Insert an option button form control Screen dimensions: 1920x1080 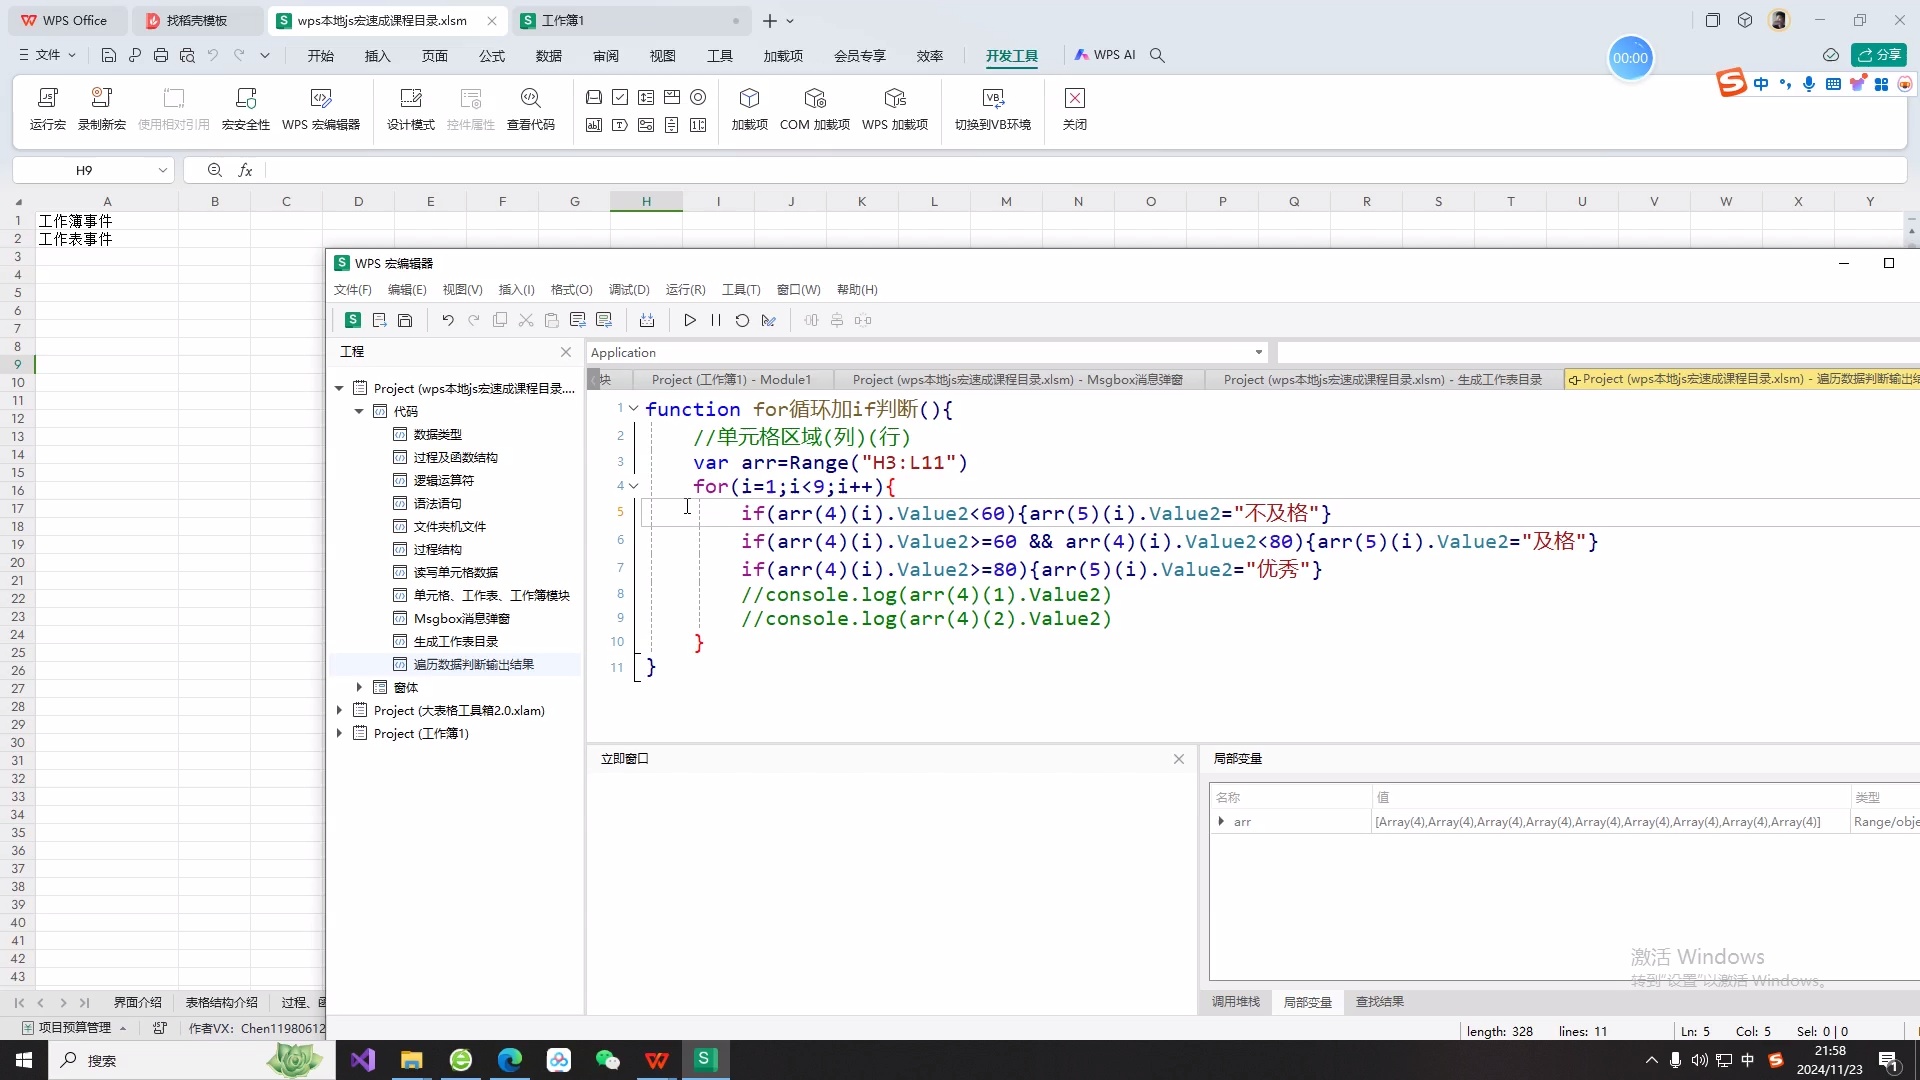click(698, 97)
